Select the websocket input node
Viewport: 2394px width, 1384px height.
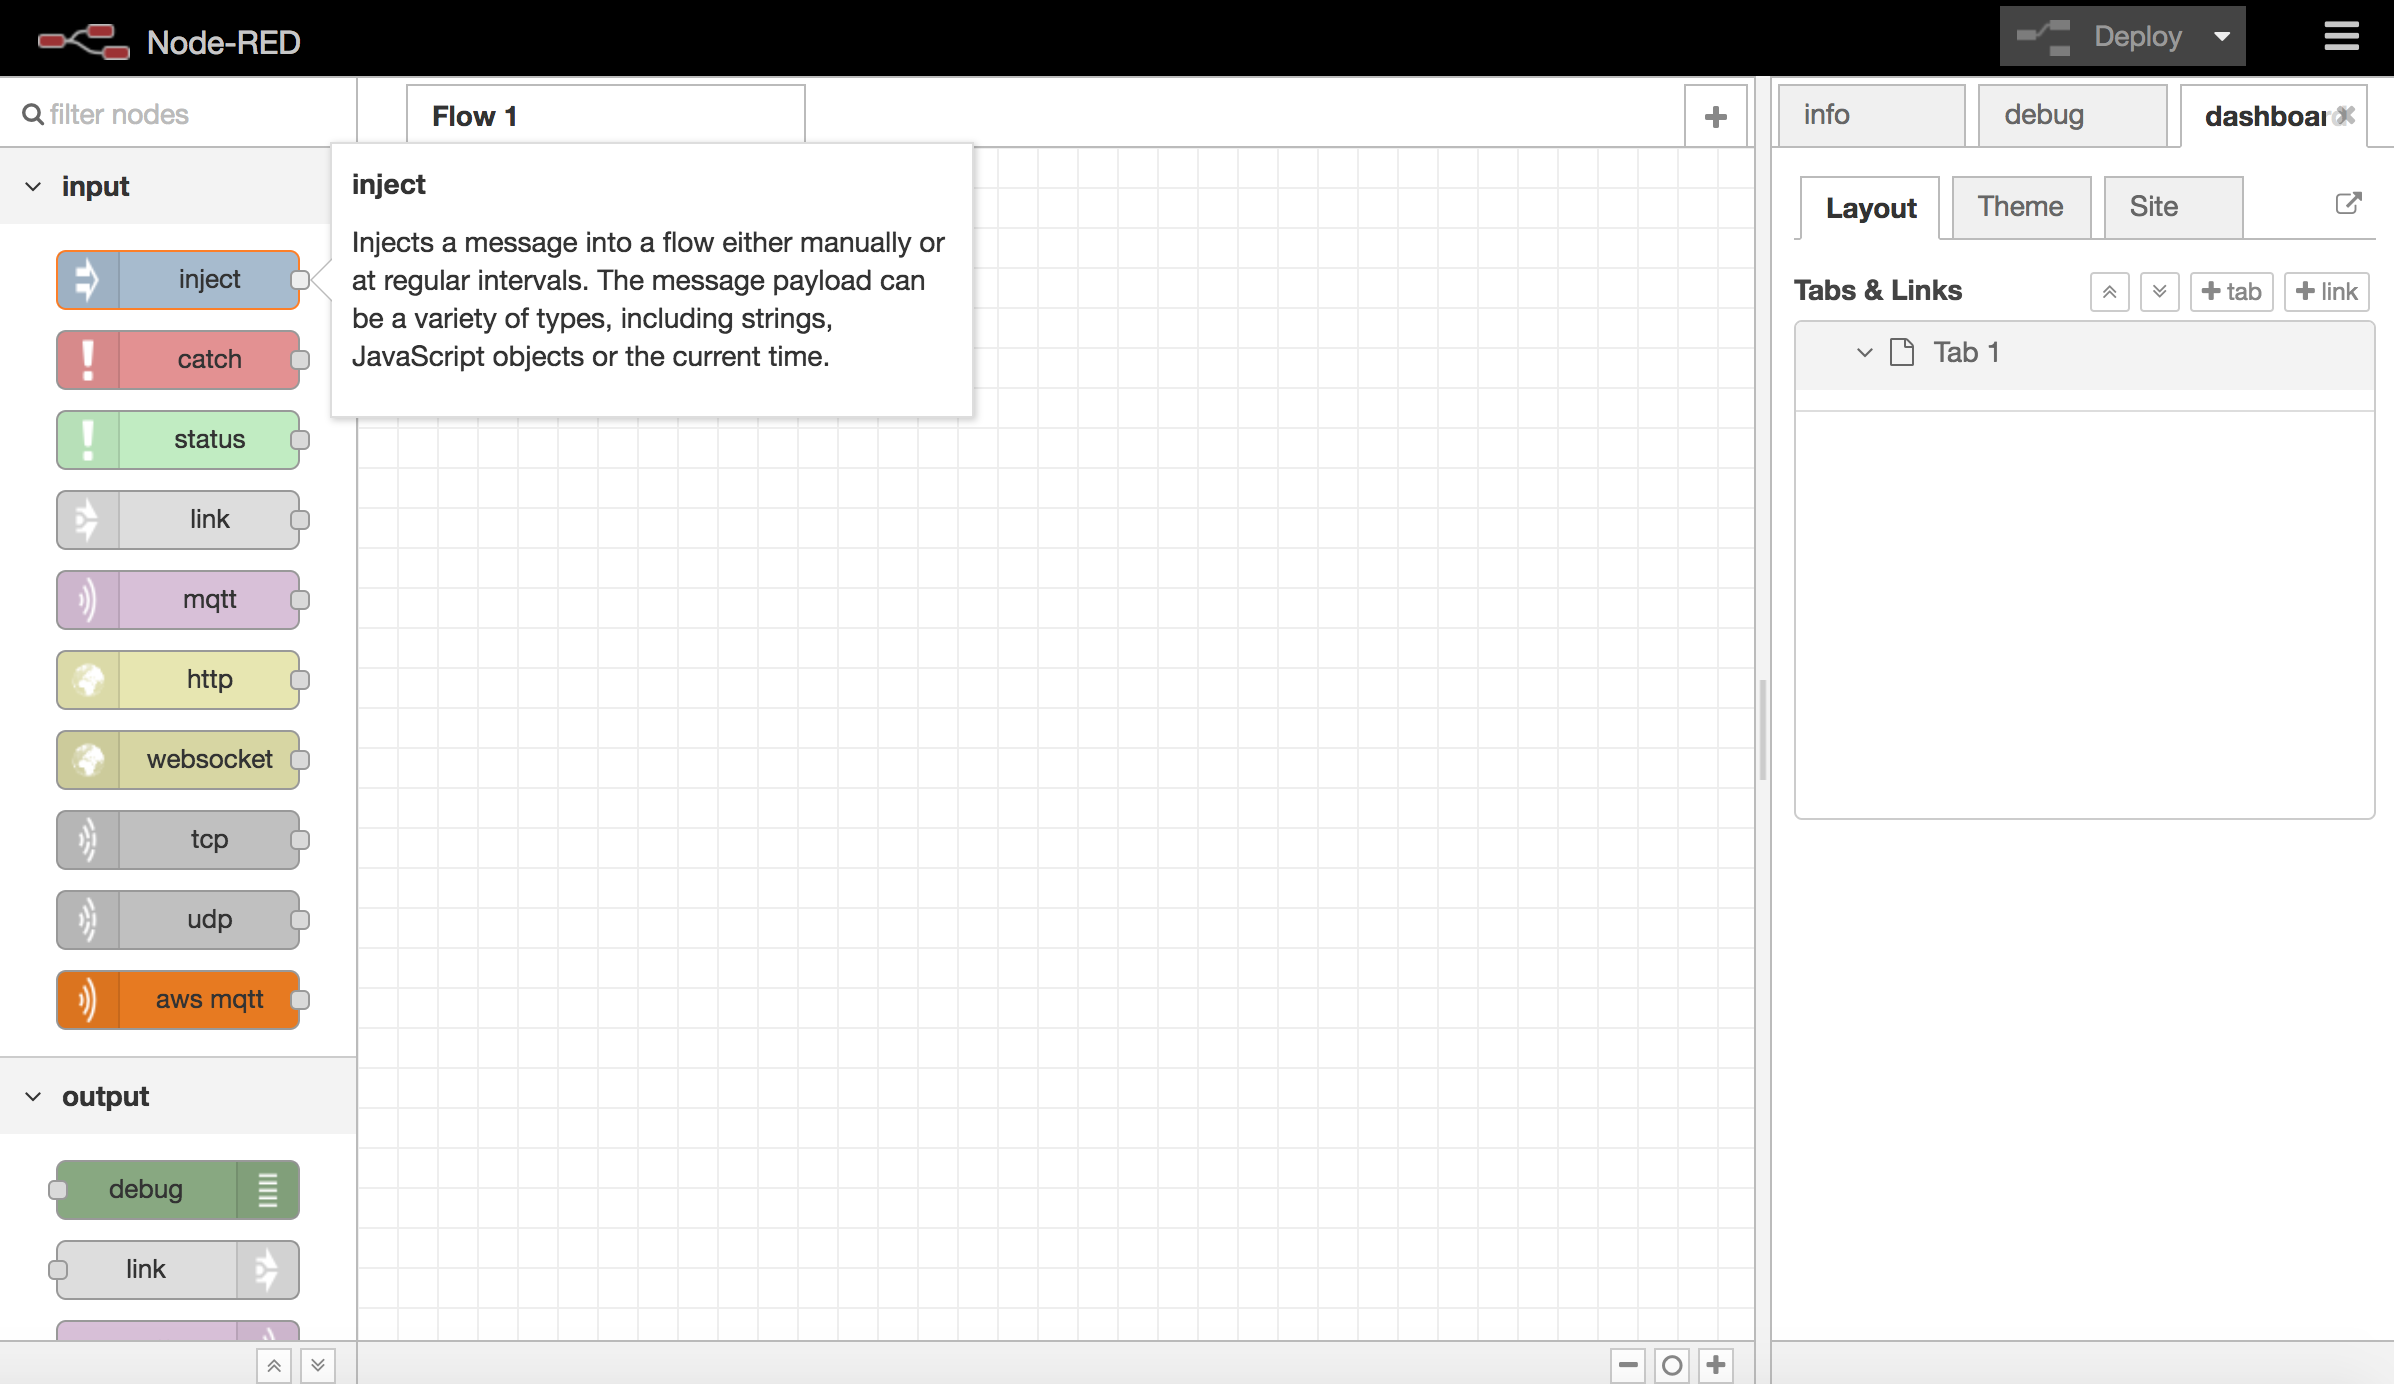tap(178, 759)
